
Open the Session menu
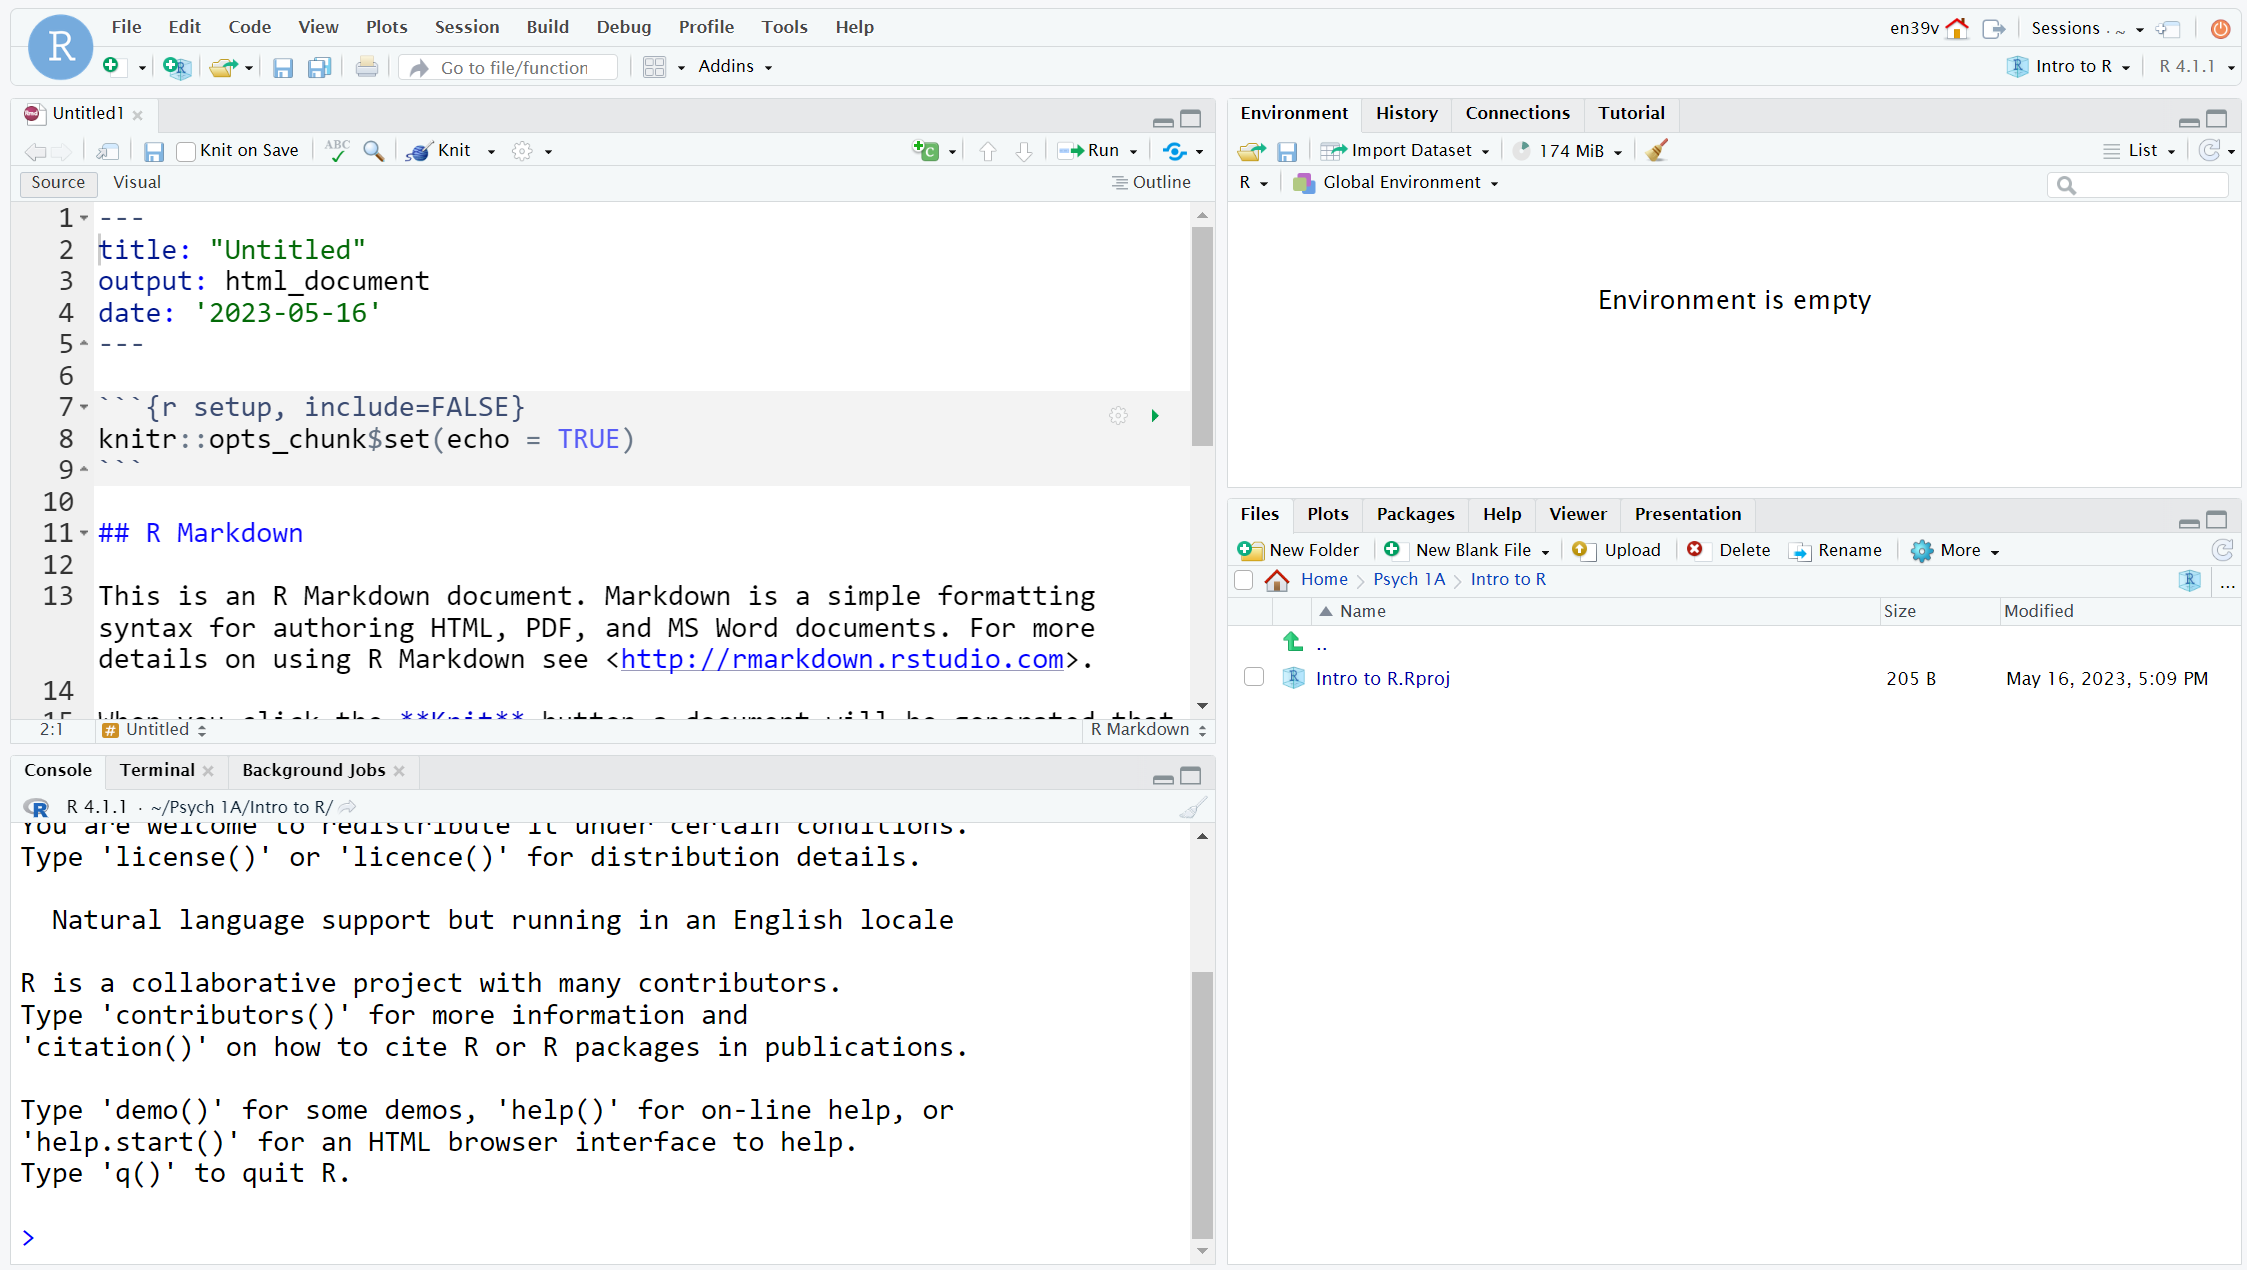coord(467,27)
